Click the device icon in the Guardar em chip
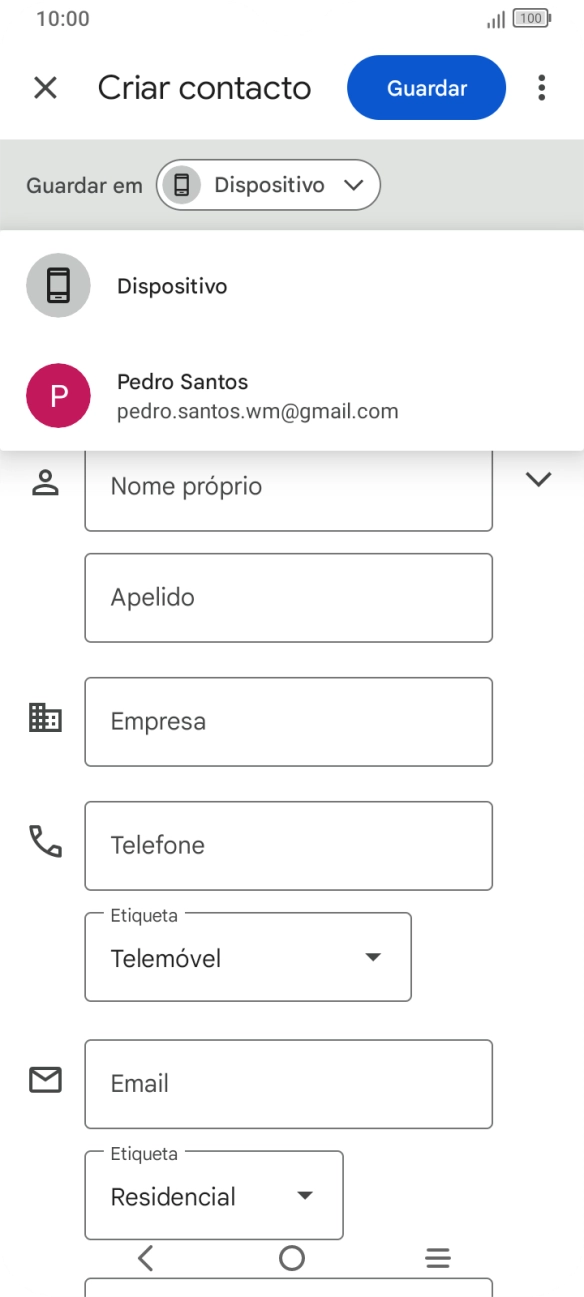The image size is (584, 1297). pos(182,184)
